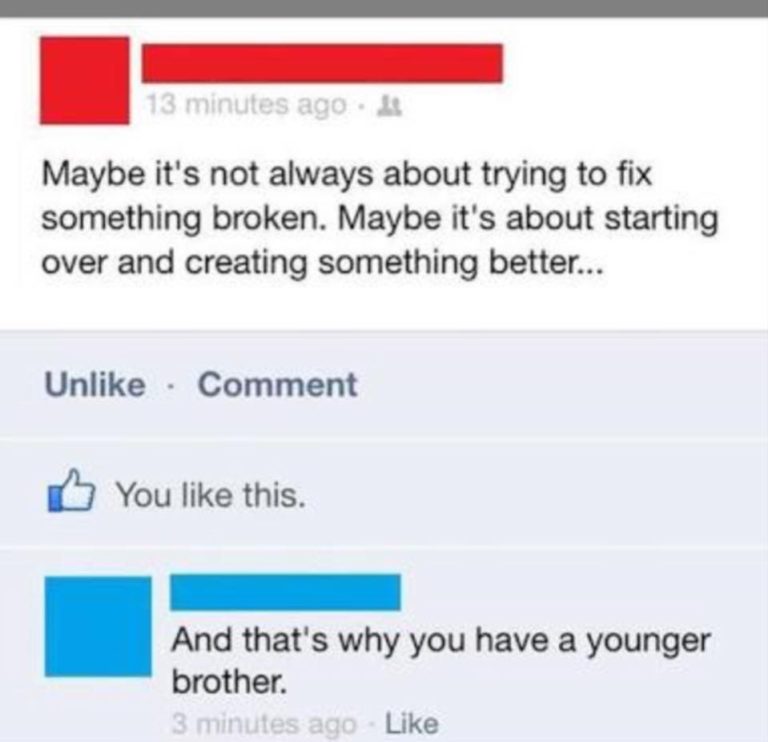This screenshot has width=768, height=742.
Task: Click the blue thumbs-up icon
Action: pyautogui.click(x=71, y=491)
